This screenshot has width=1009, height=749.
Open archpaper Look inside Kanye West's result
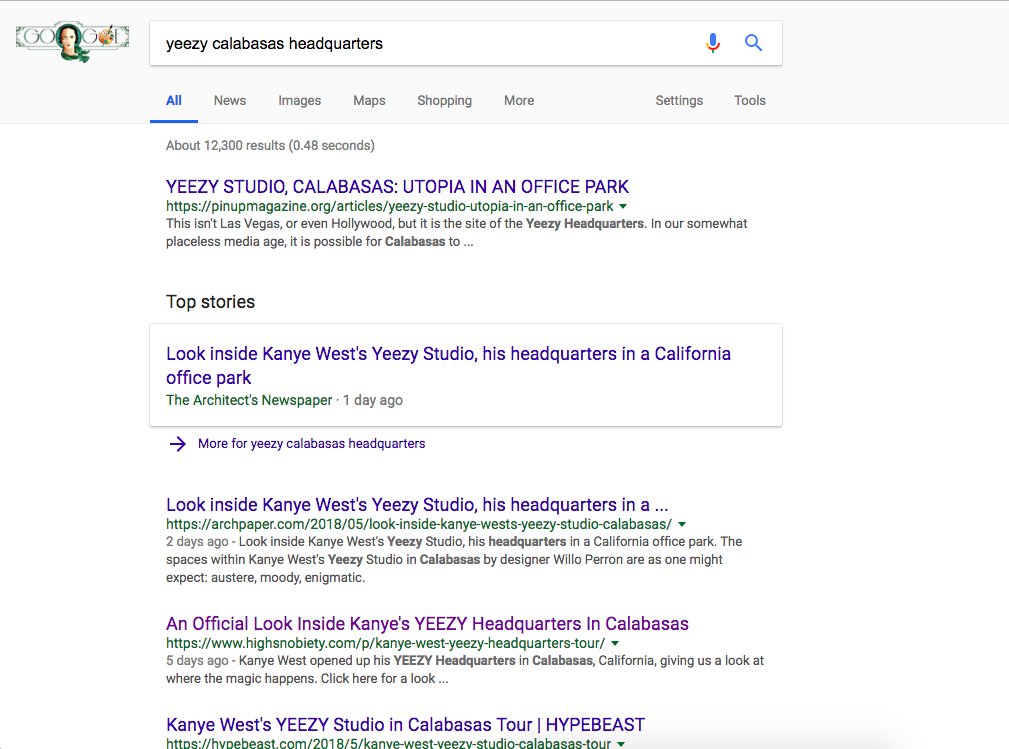417,504
